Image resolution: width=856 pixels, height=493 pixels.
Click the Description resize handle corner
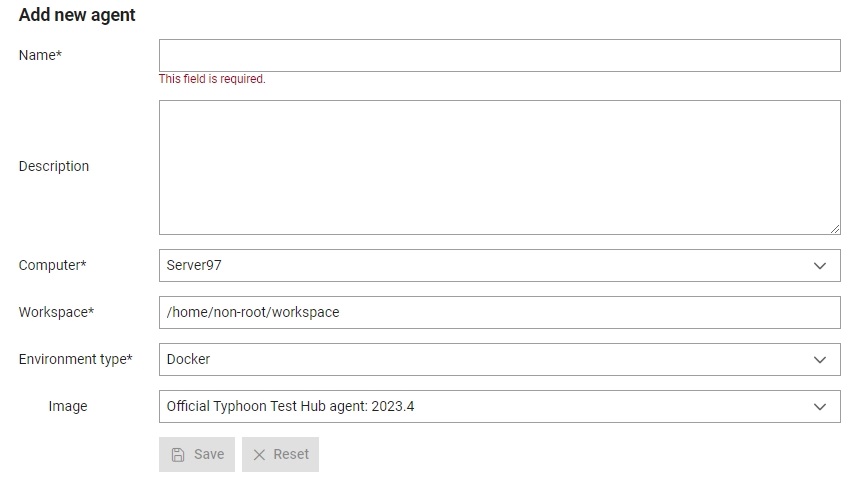835,229
